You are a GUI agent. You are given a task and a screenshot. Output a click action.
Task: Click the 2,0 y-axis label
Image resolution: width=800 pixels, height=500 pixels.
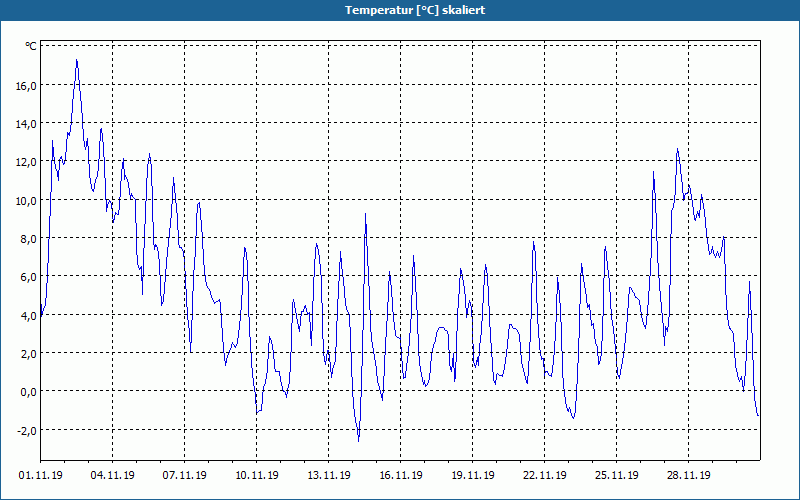point(29,354)
